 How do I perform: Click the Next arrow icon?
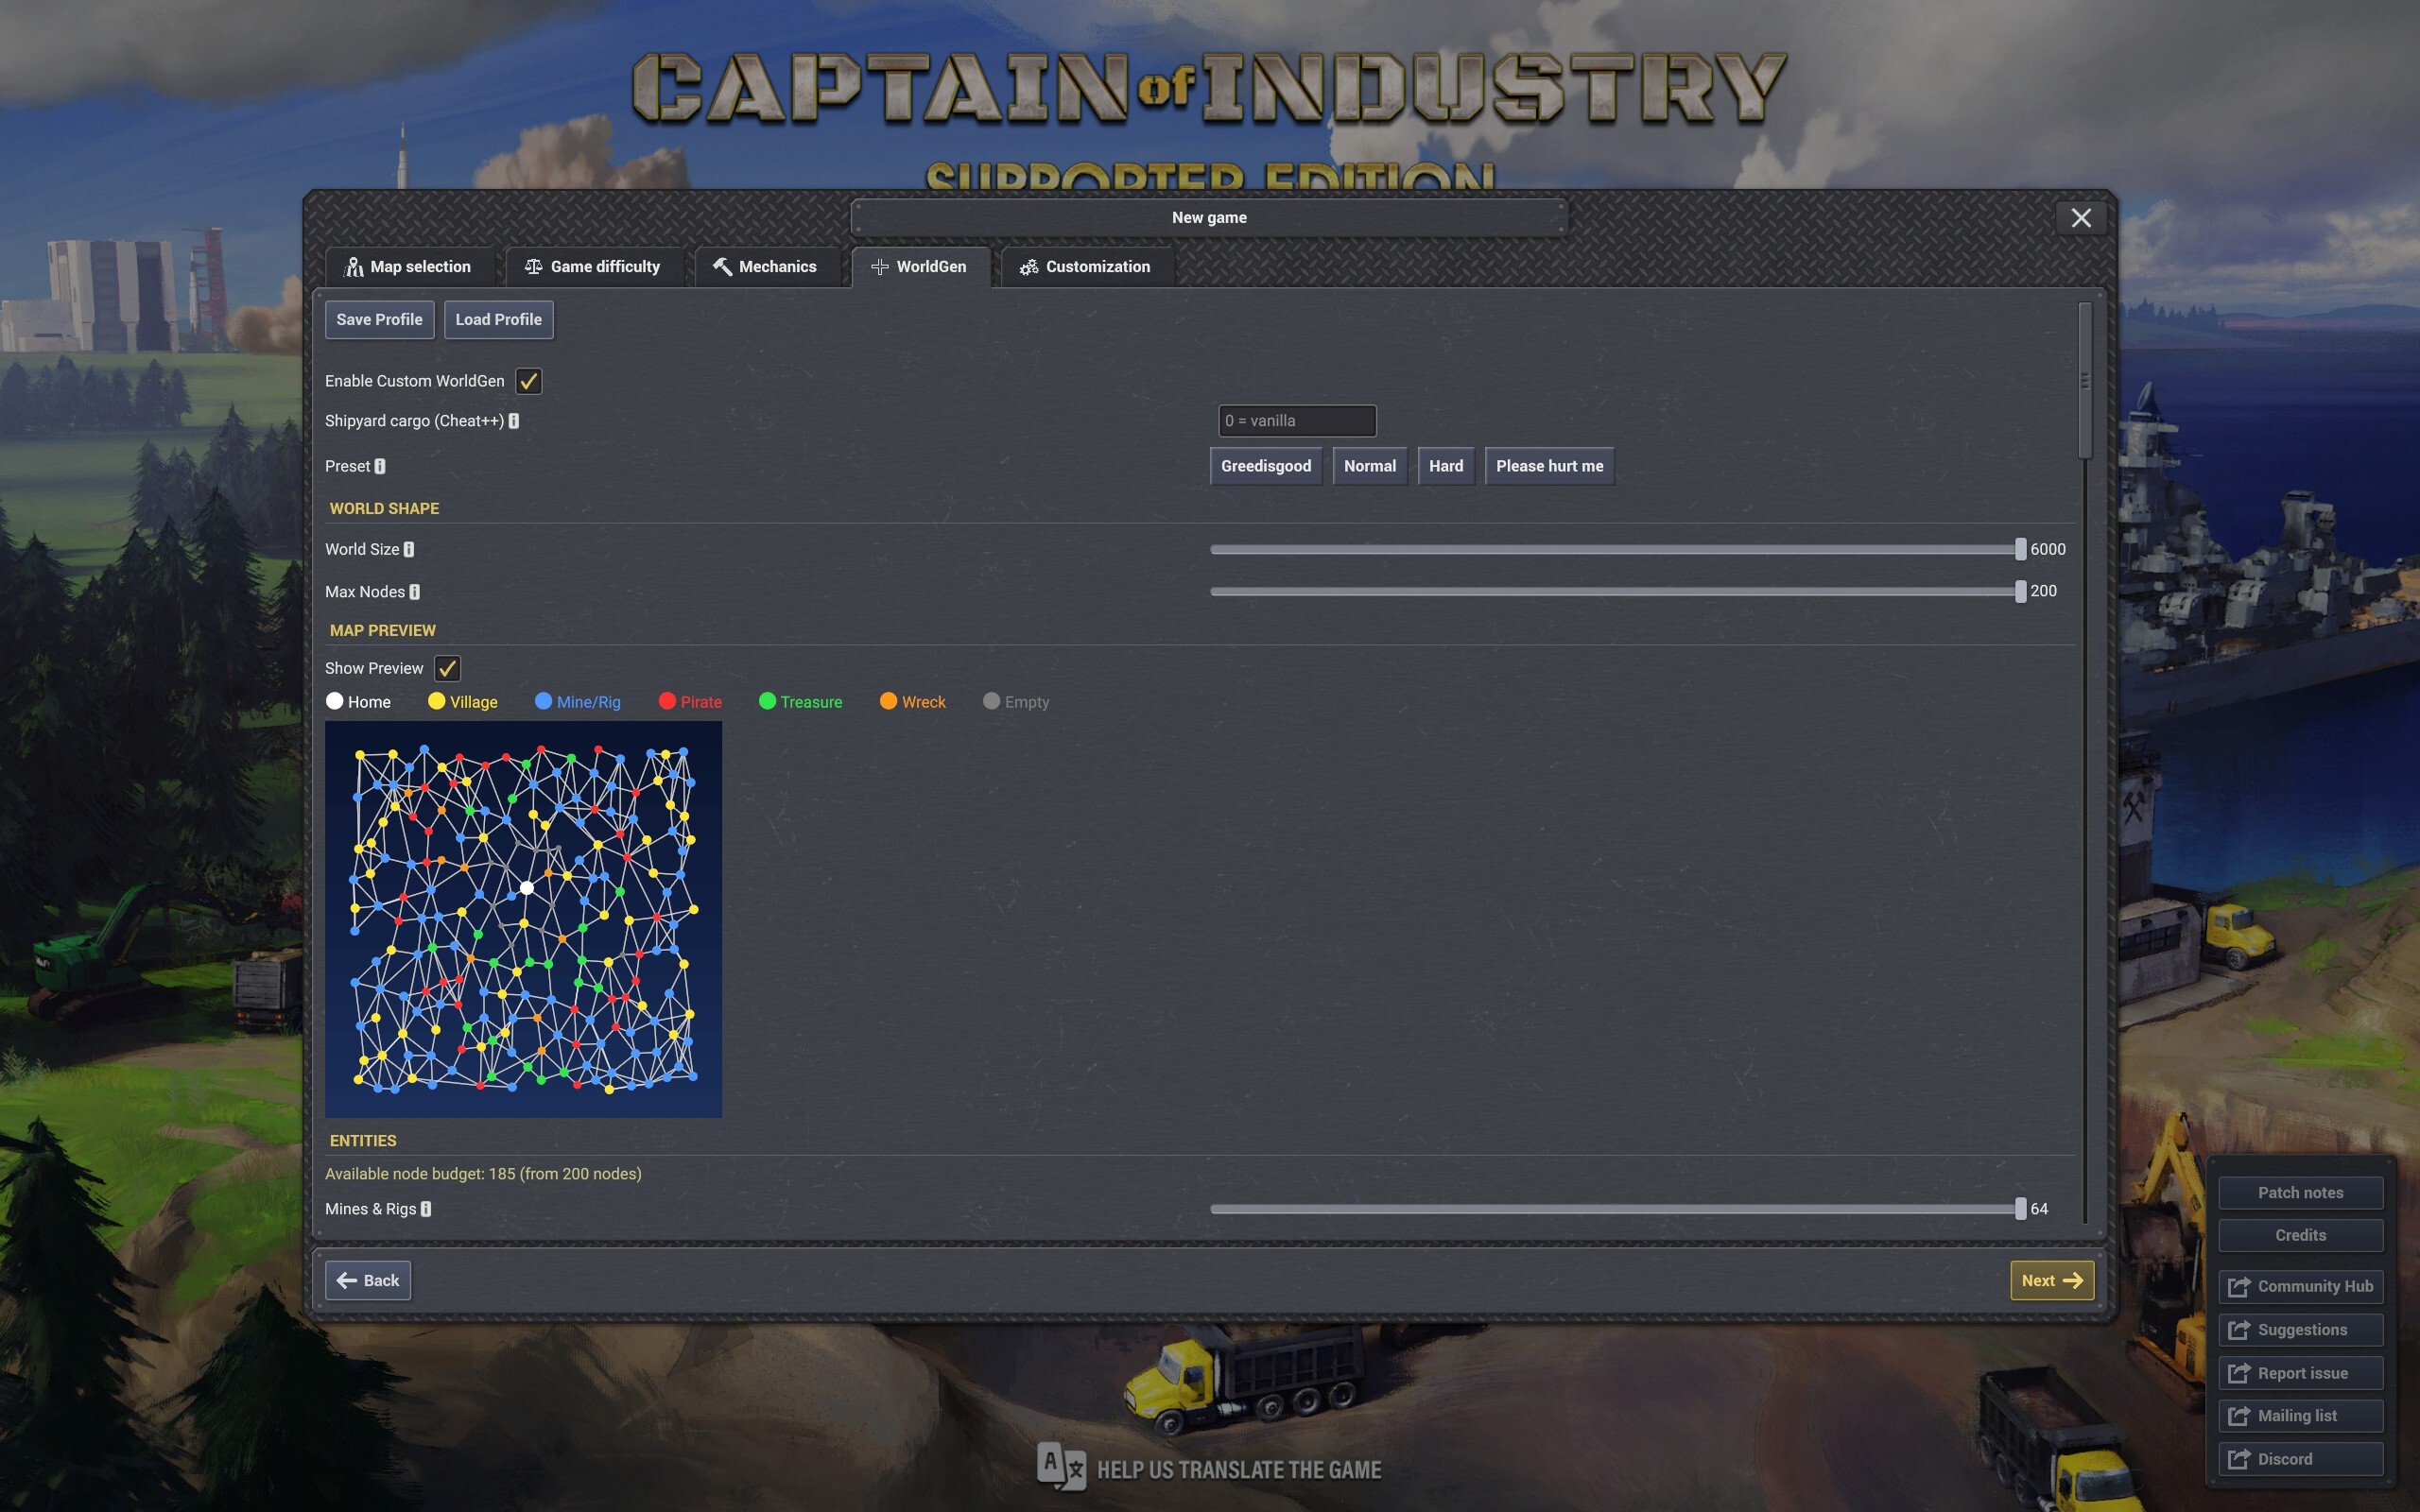point(2073,1281)
